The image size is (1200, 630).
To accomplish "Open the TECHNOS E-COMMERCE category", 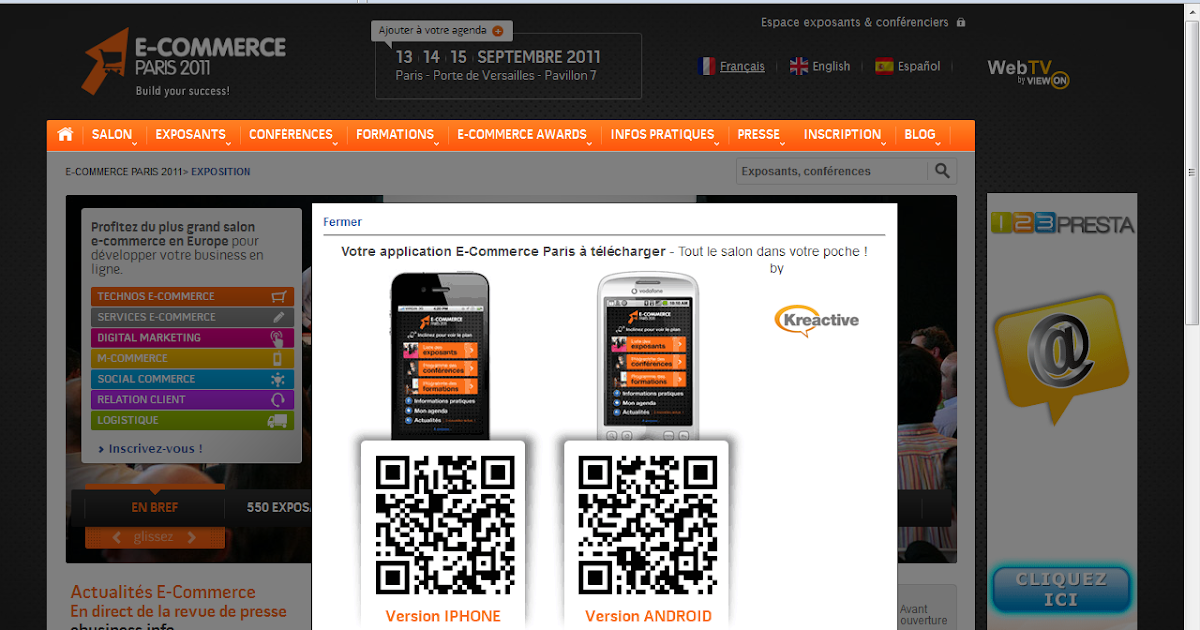I will 192,296.
